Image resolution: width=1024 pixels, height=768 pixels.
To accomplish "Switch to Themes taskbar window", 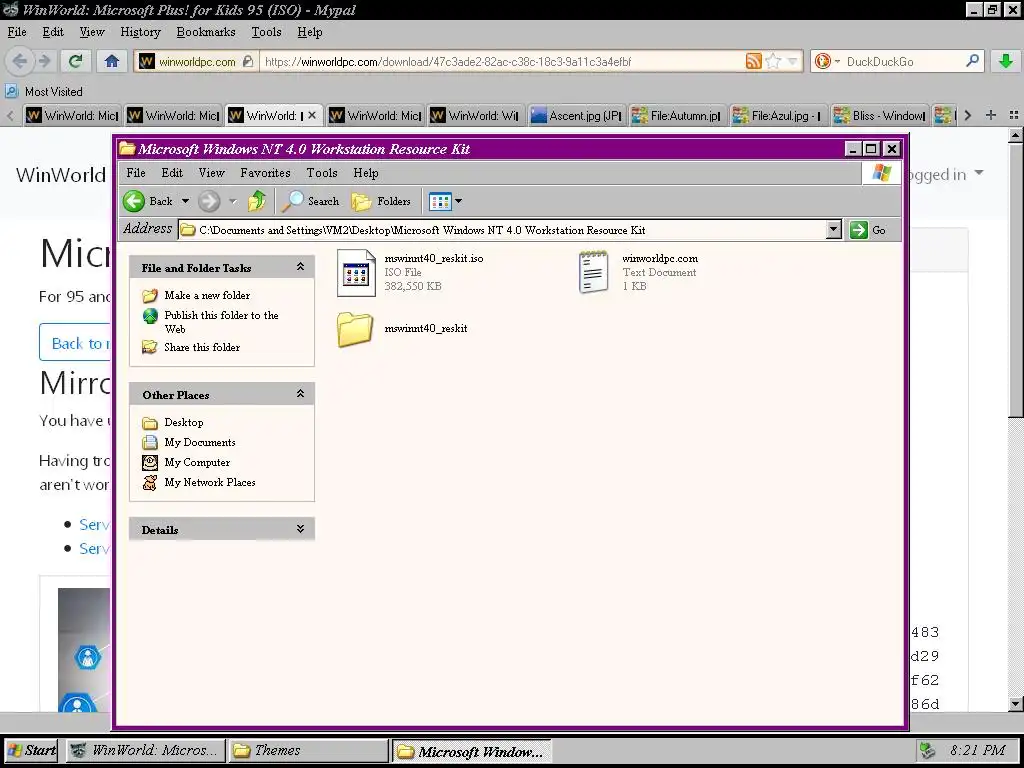I will pyautogui.click(x=308, y=750).
